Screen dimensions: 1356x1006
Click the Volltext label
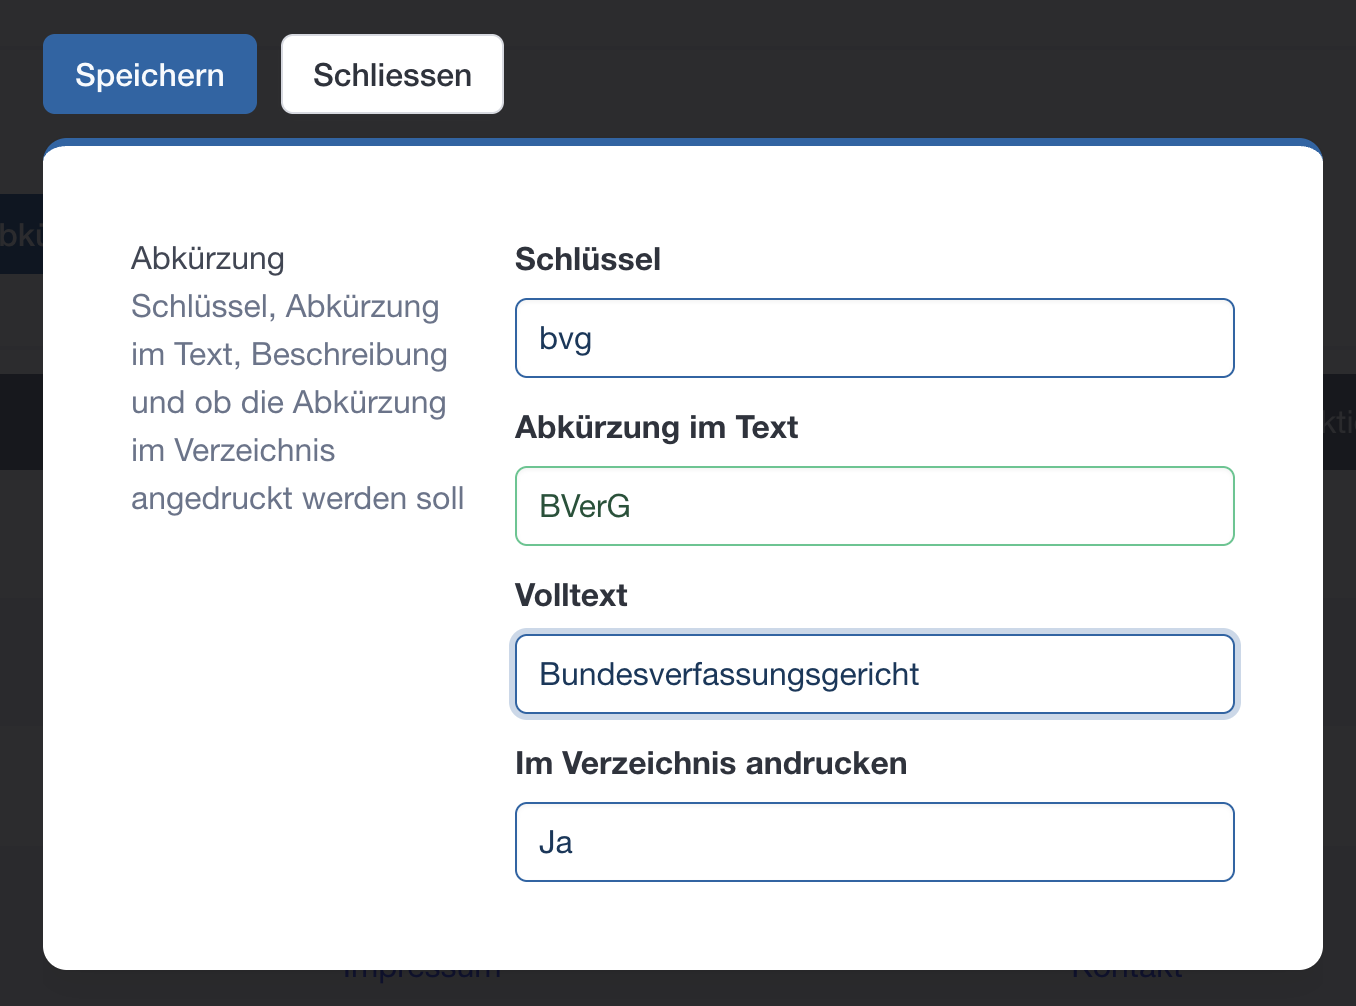click(x=571, y=595)
